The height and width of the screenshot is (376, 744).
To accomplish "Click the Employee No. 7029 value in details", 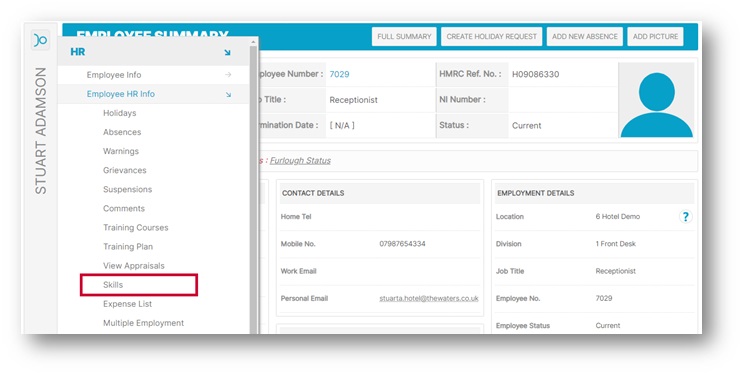I will (x=604, y=299).
